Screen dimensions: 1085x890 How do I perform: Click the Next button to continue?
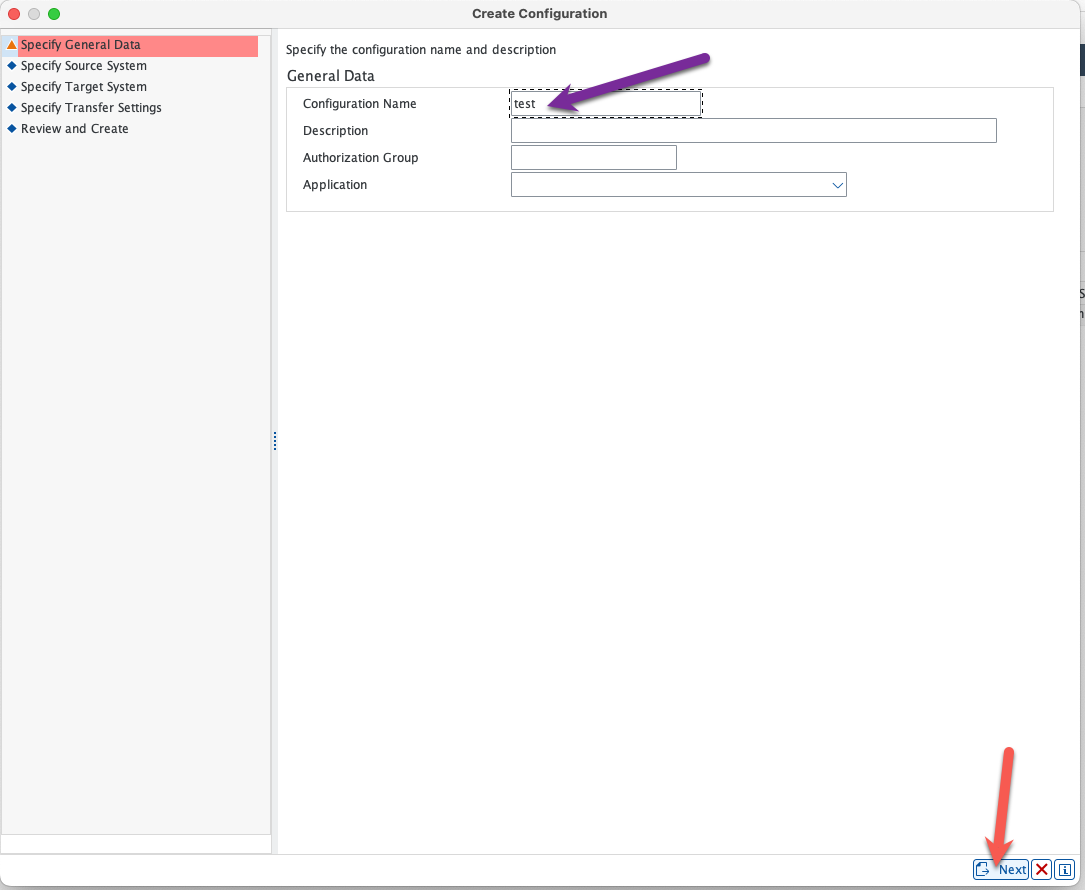(x=1001, y=869)
